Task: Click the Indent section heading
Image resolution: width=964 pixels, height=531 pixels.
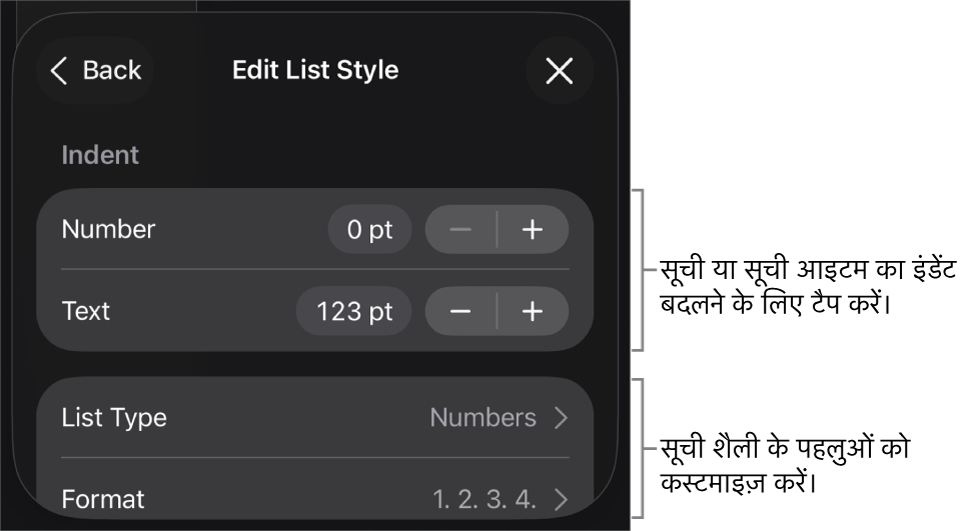Action: 100,155
